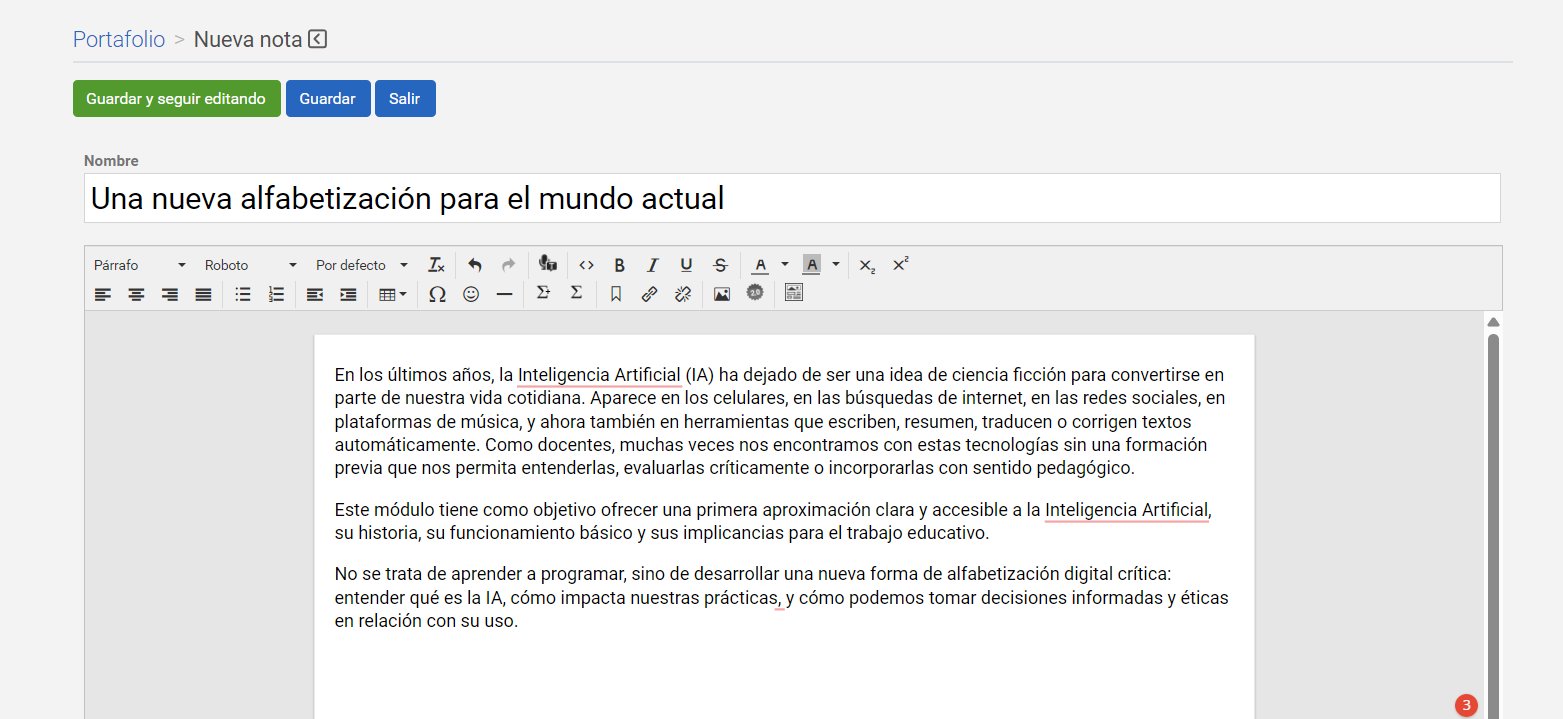Center align the text
1563x719 pixels.
136,294
